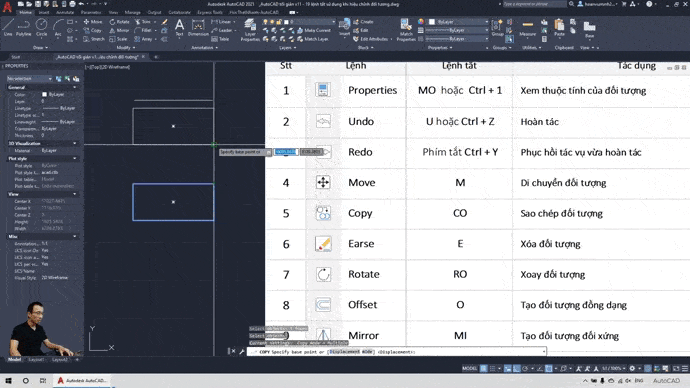
Task: Click the Plot/Print icon in quick access toolbar
Action: click(x=72, y=4)
